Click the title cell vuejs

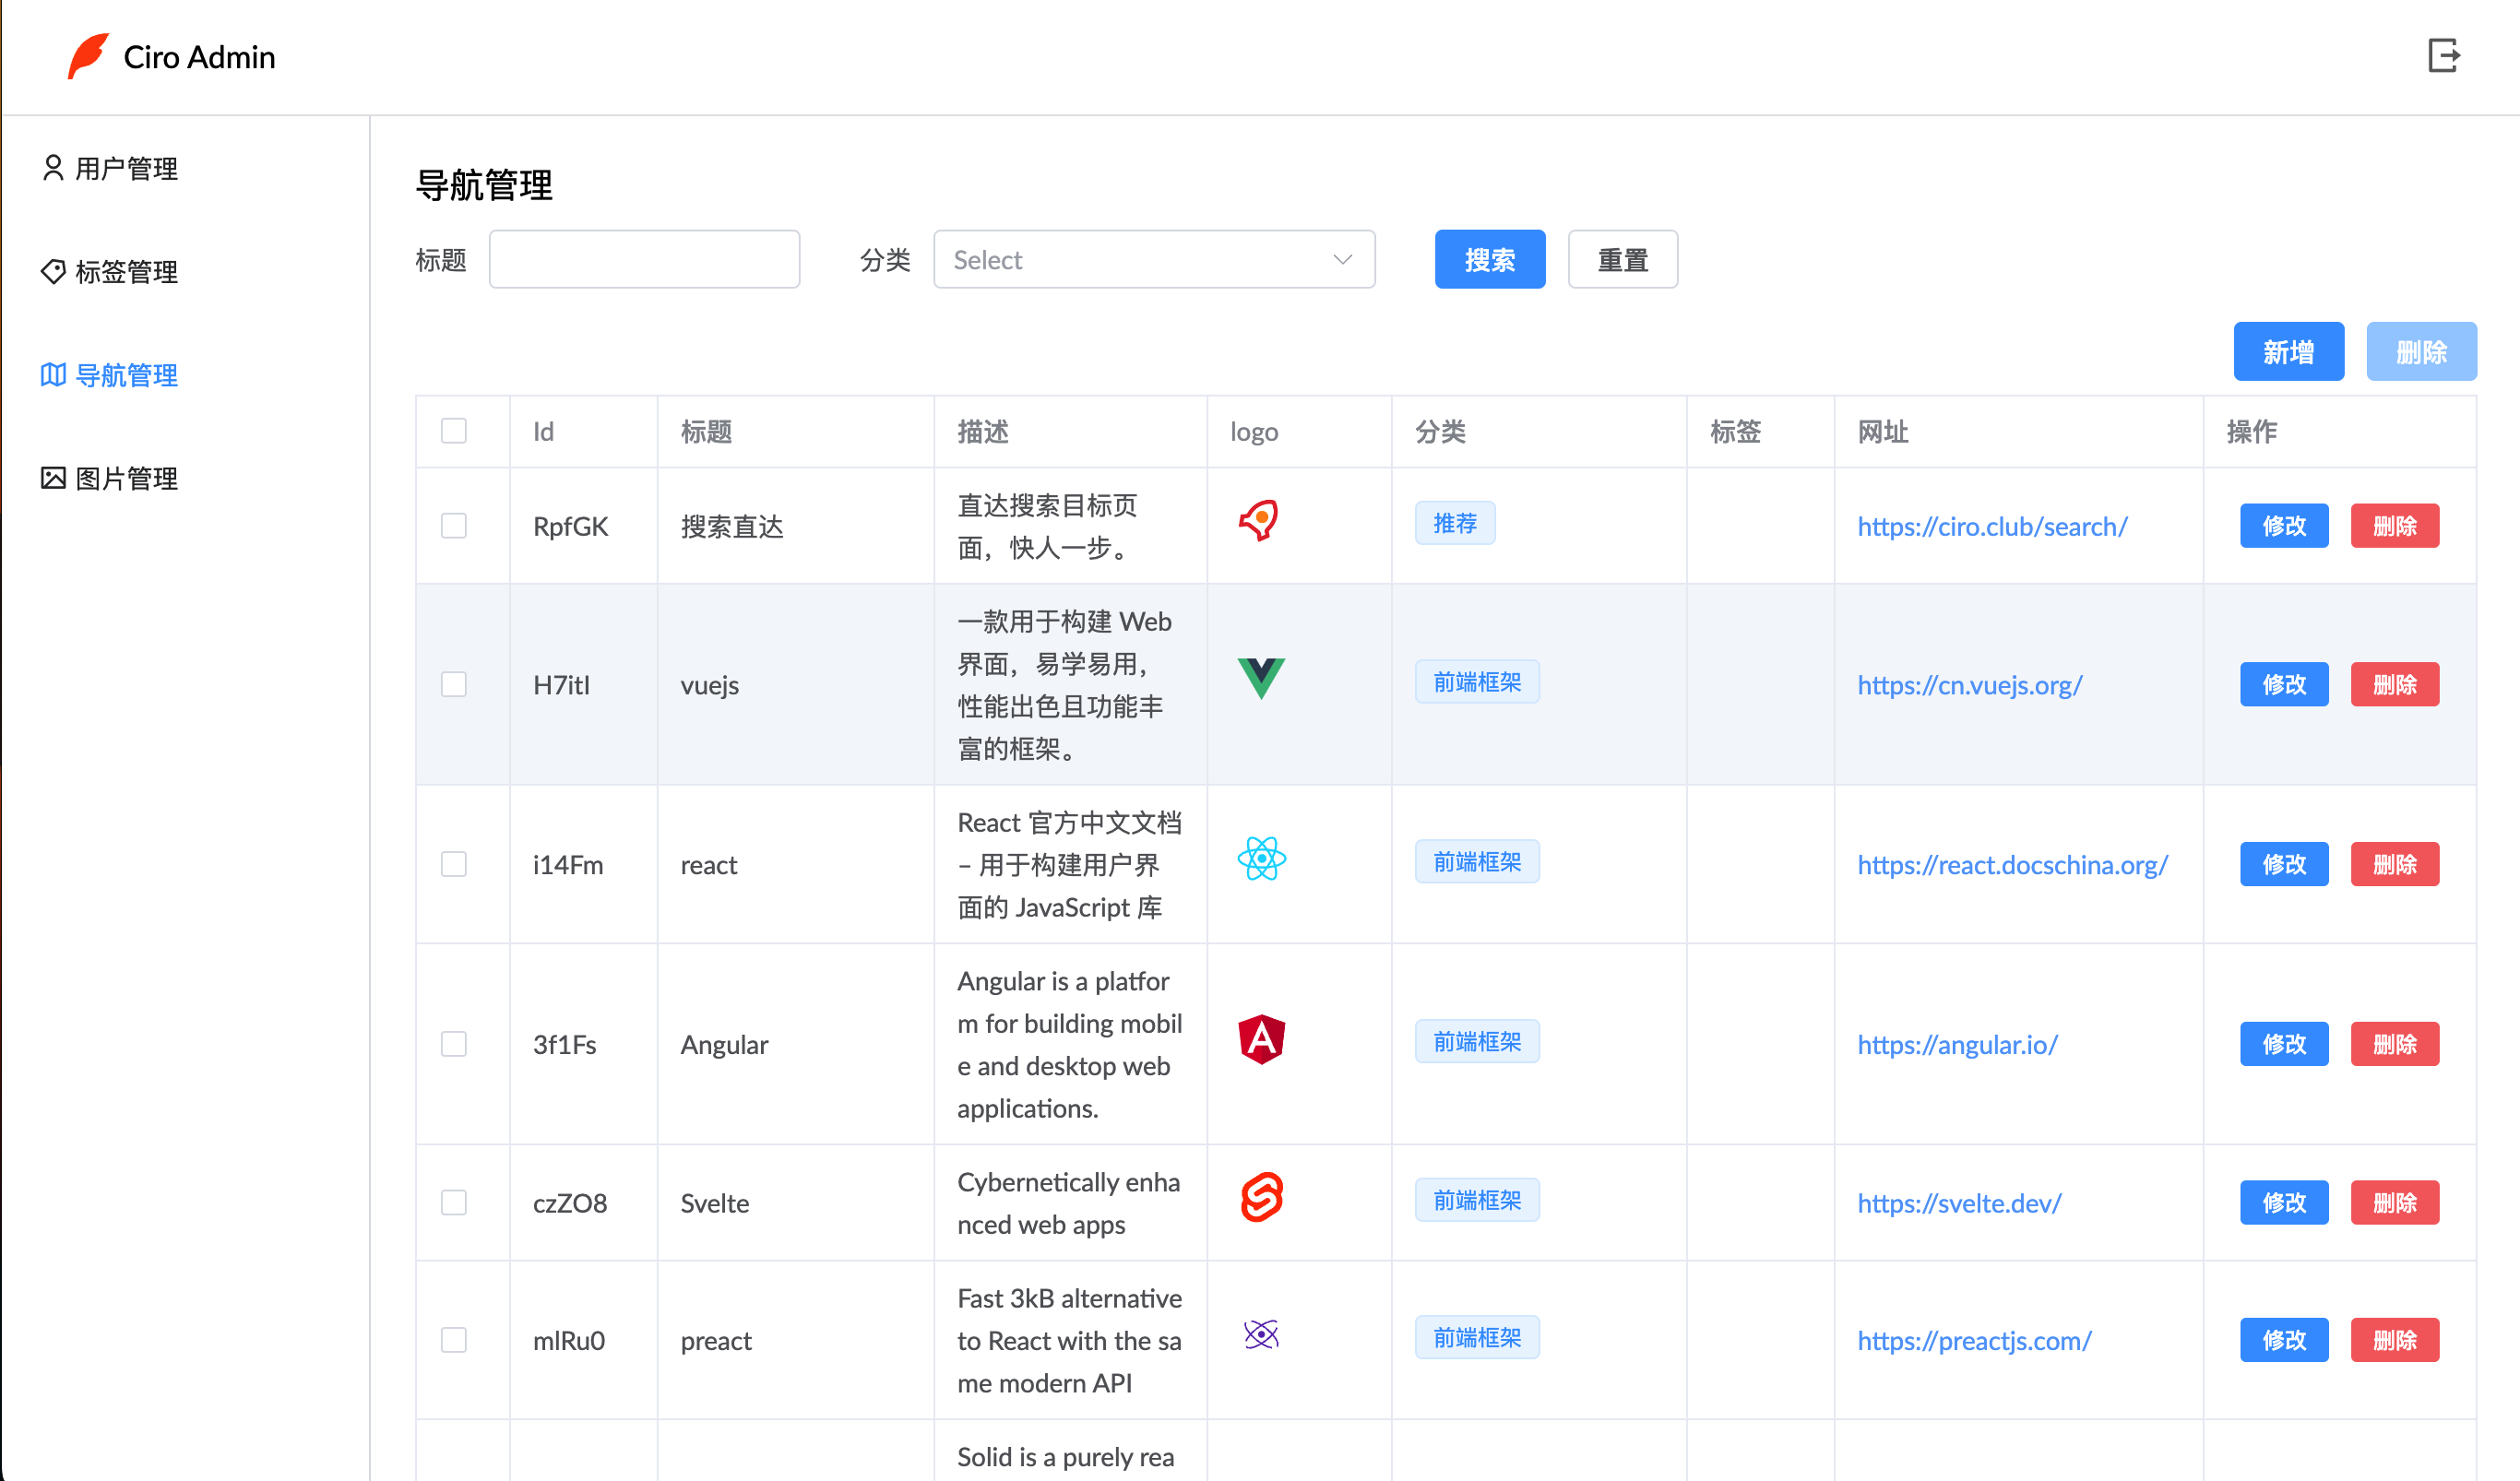(710, 685)
